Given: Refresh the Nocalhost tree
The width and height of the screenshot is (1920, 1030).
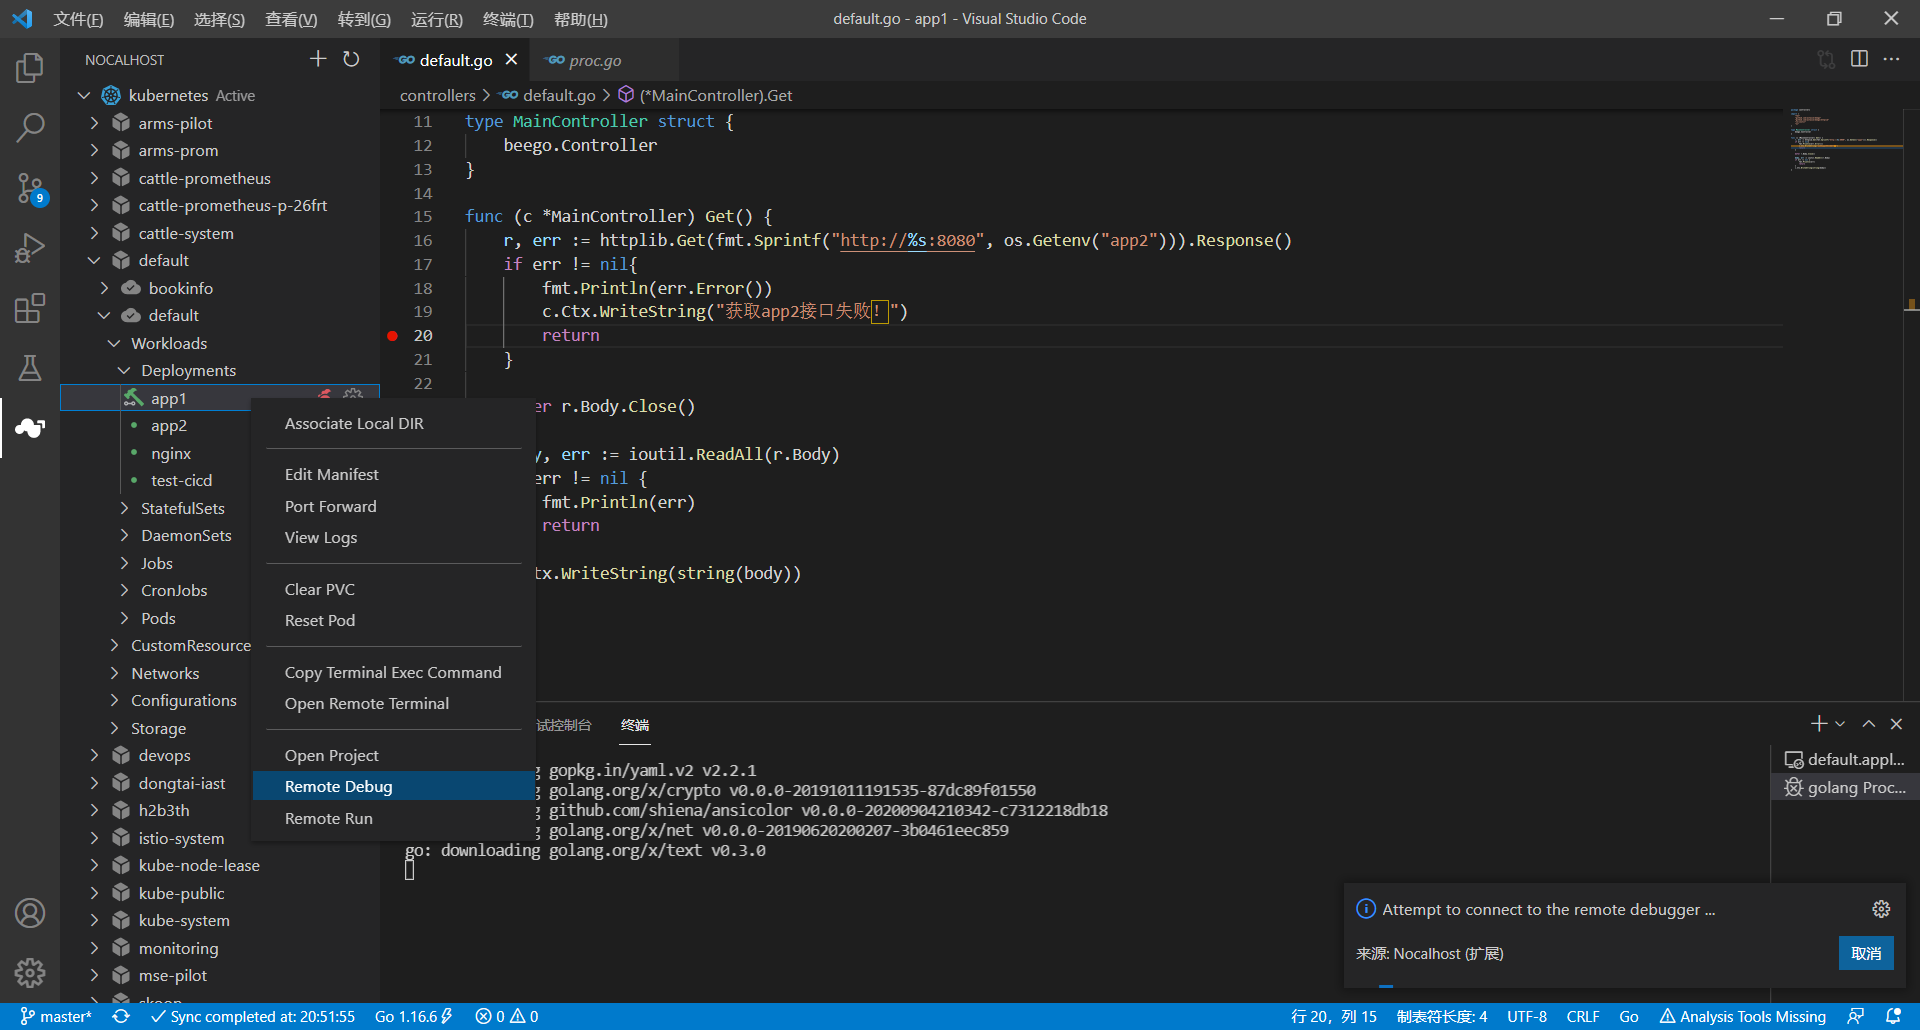Looking at the screenshot, I should 351,59.
